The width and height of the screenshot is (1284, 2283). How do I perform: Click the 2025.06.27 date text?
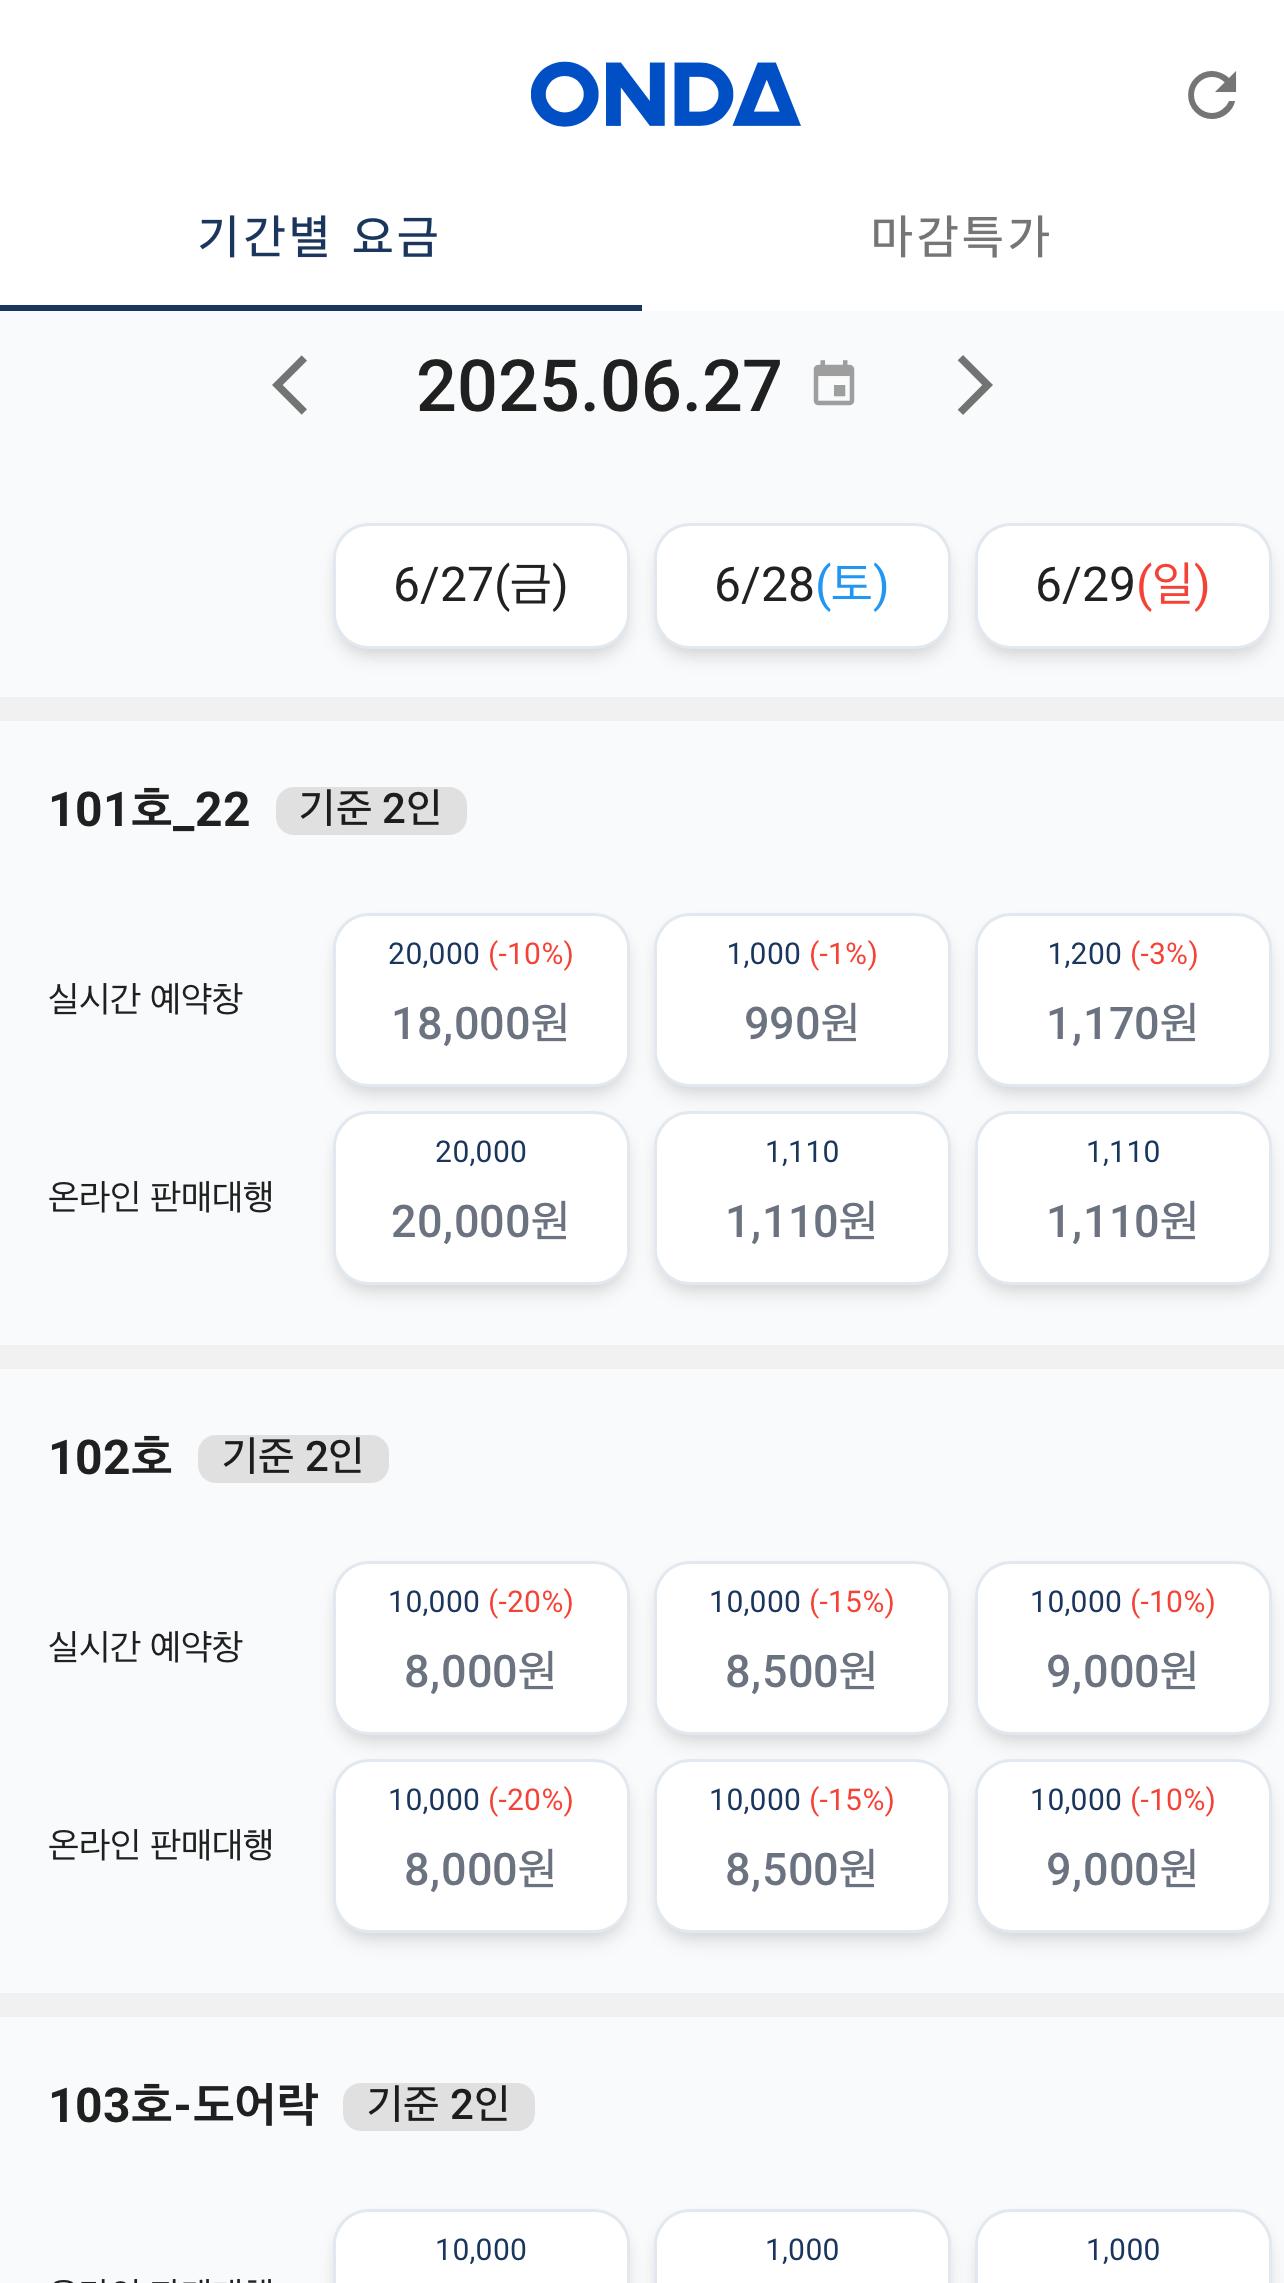[598, 387]
